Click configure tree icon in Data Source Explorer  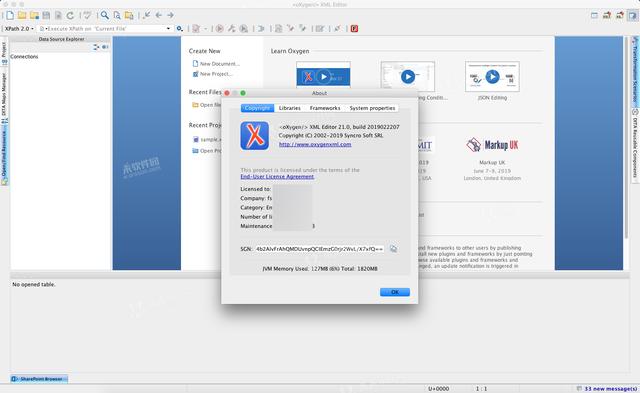pos(96,47)
